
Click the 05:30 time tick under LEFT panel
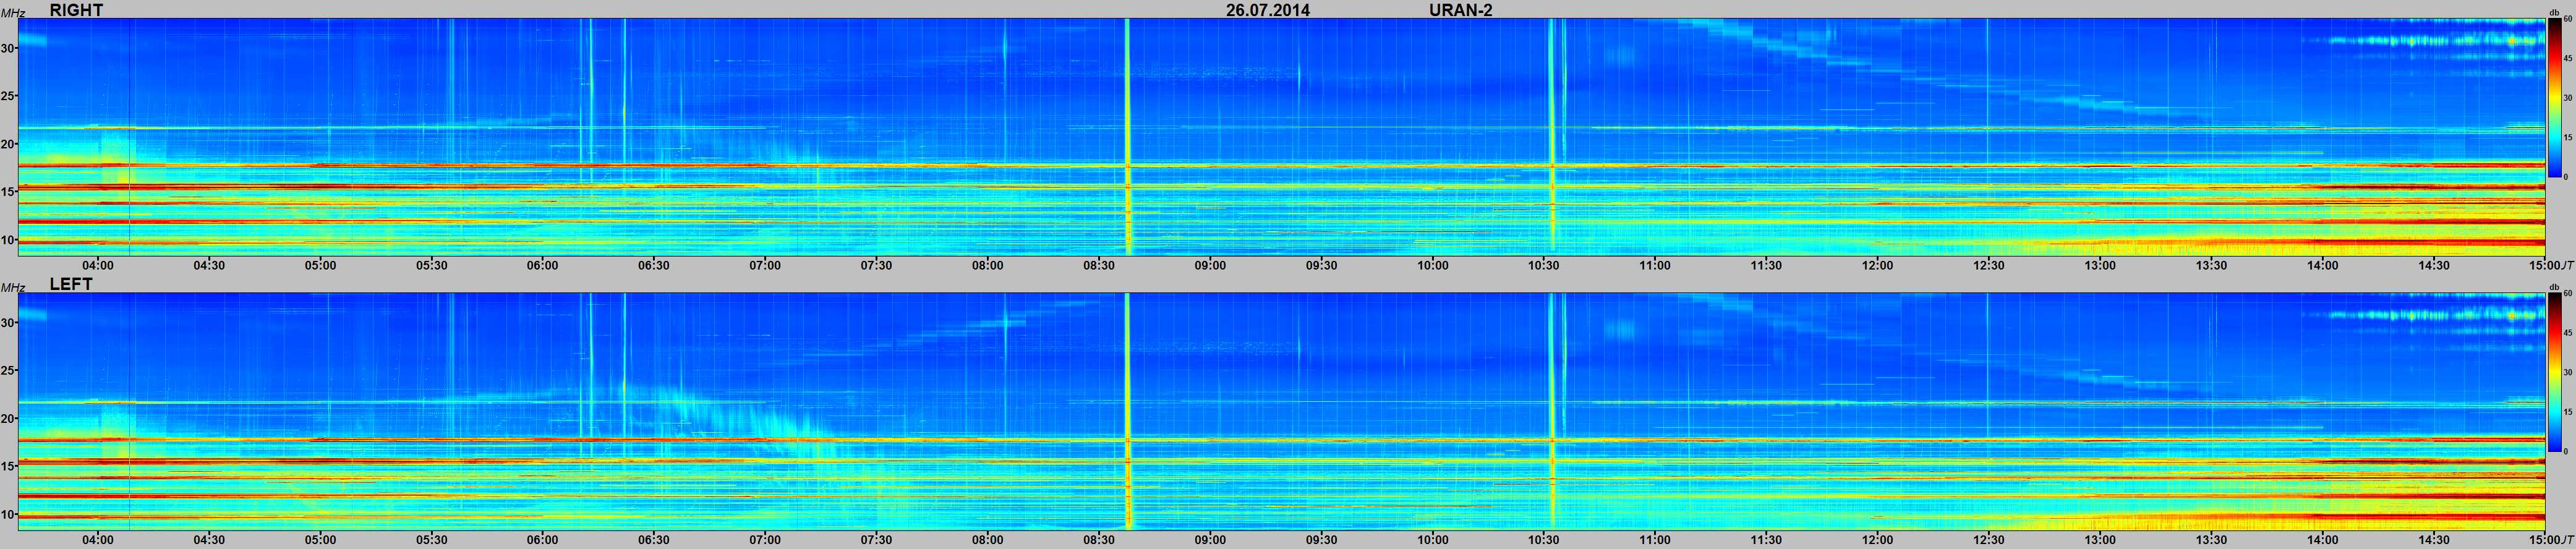(431, 540)
